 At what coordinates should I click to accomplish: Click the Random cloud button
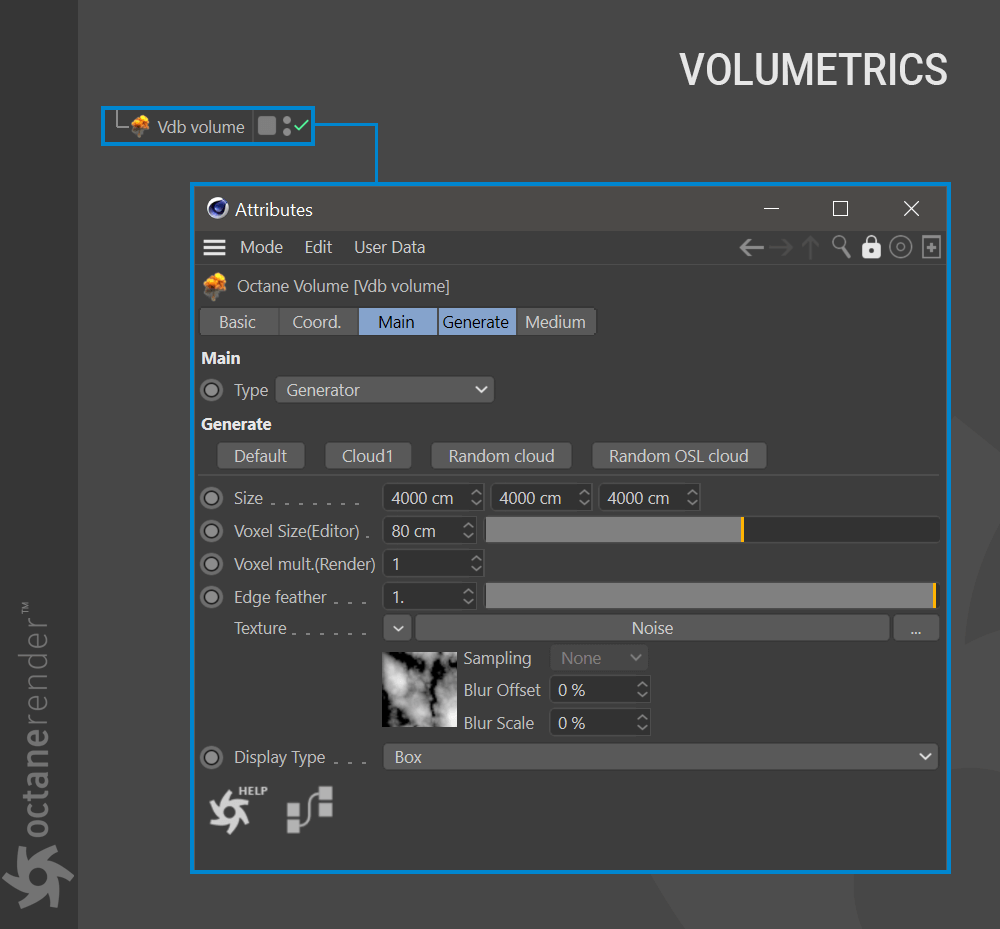pyautogui.click(x=501, y=456)
